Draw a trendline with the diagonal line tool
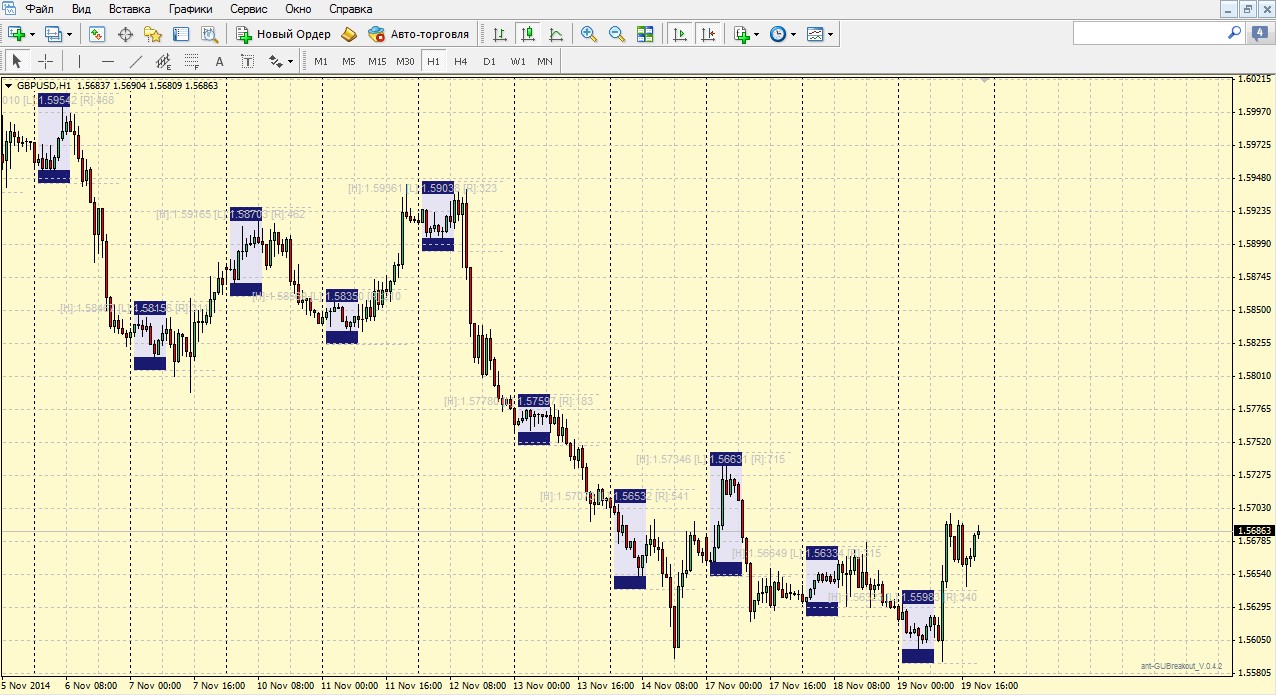 136,61
